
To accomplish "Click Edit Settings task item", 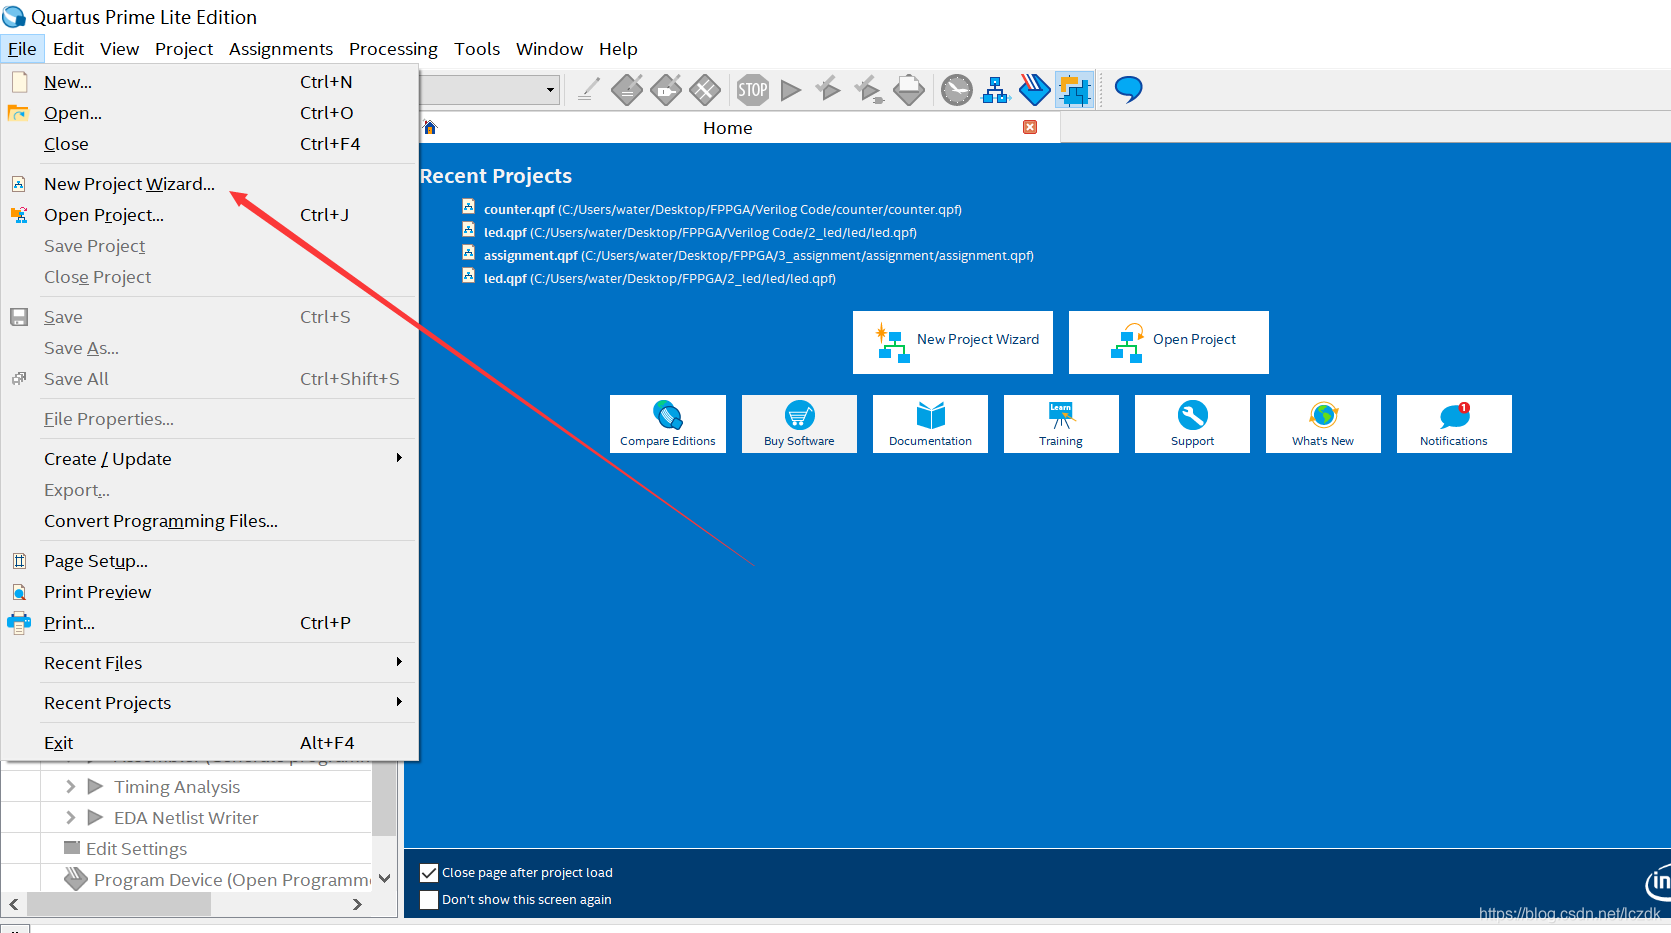I will (x=136, y=849).
